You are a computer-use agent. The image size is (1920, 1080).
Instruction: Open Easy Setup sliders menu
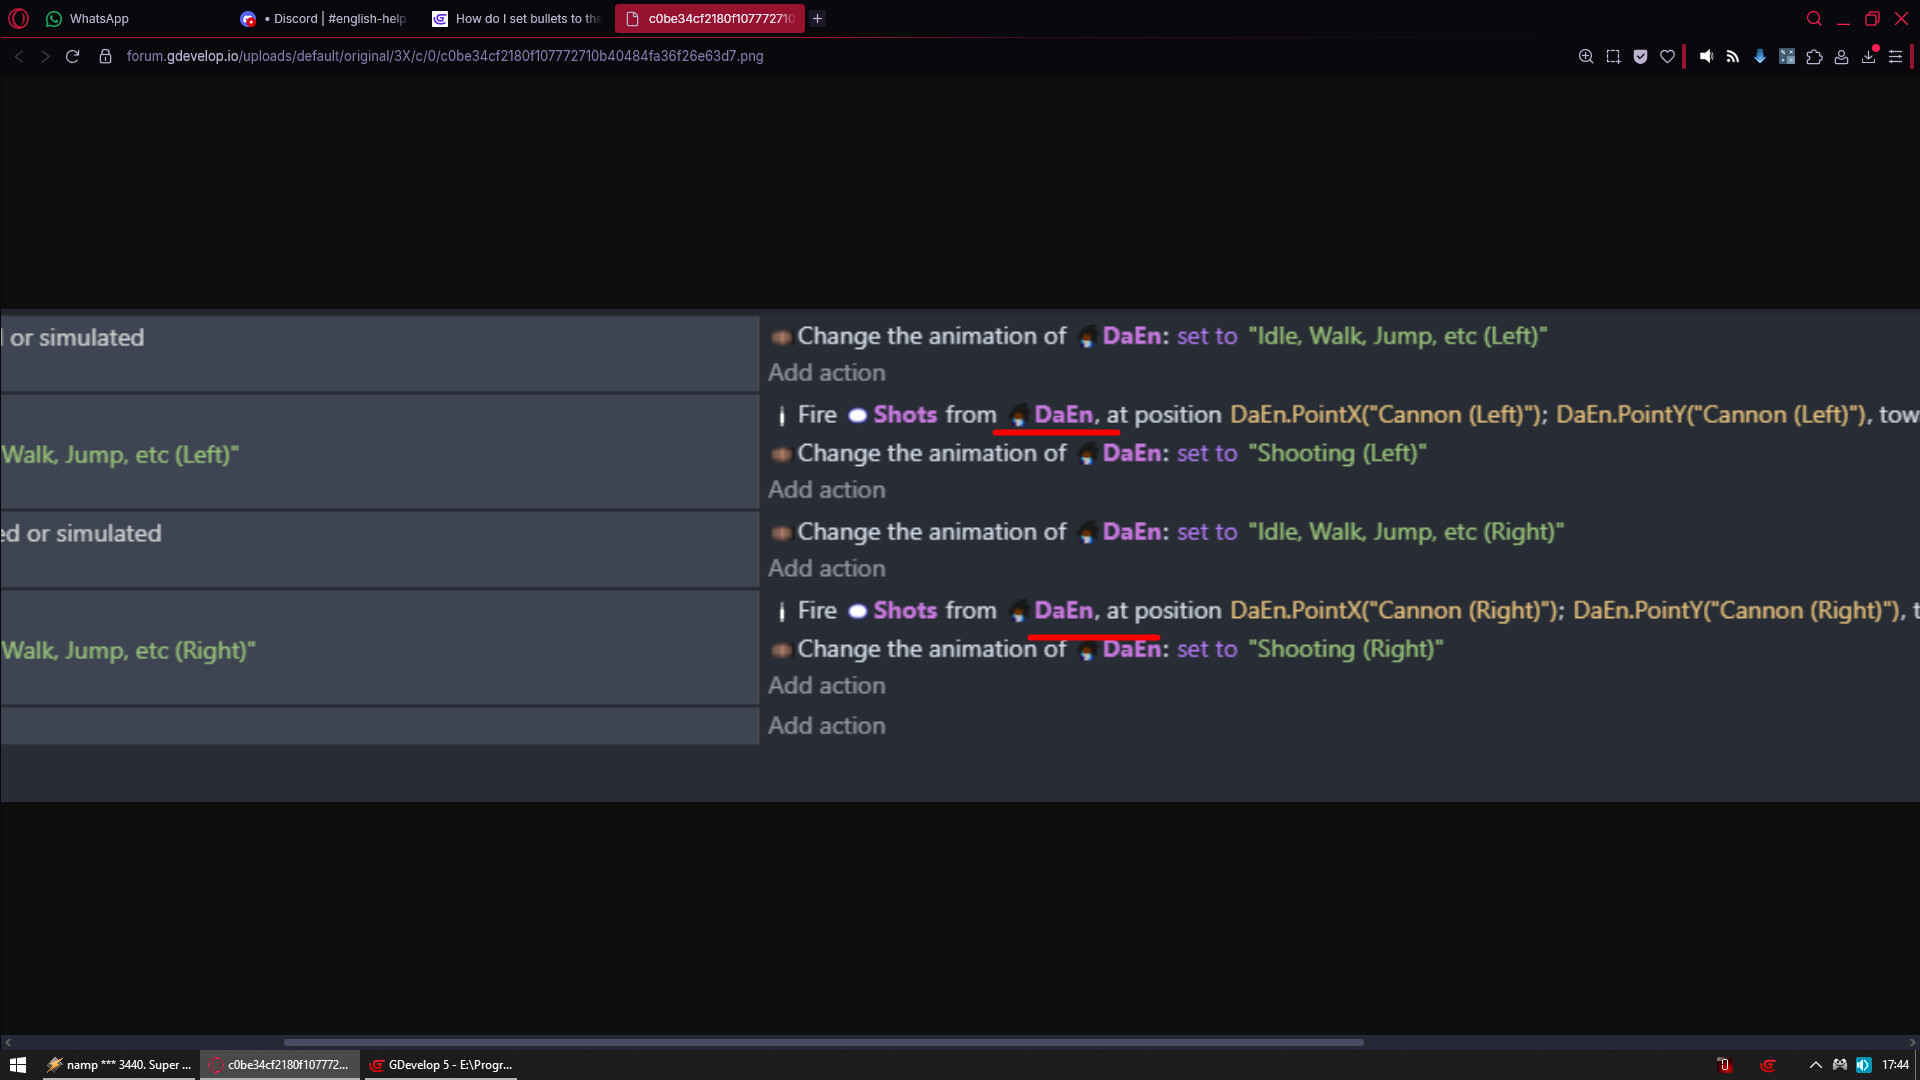[x=1895, y=57]
